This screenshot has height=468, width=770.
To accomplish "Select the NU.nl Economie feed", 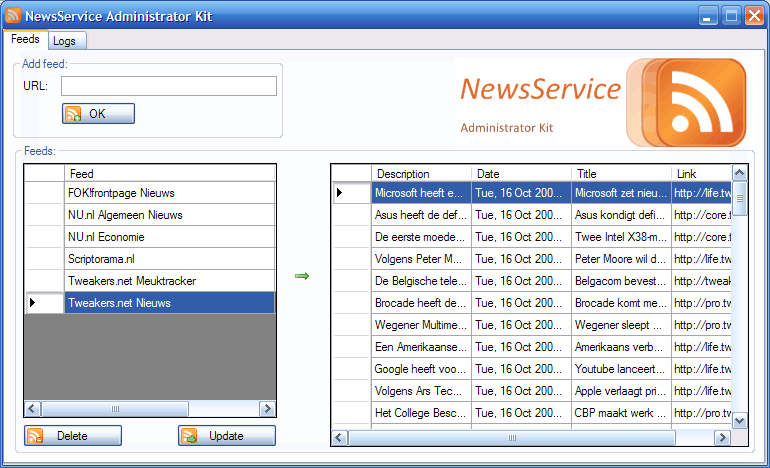I will point(169,237).
